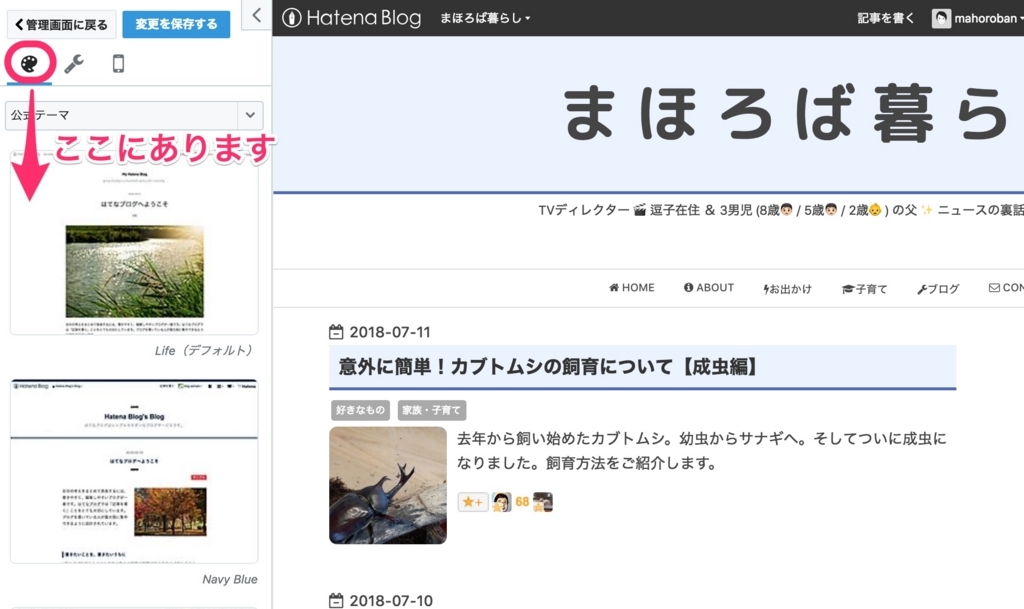Click the 2018-07-11 date link

click(x=390, y=332)
